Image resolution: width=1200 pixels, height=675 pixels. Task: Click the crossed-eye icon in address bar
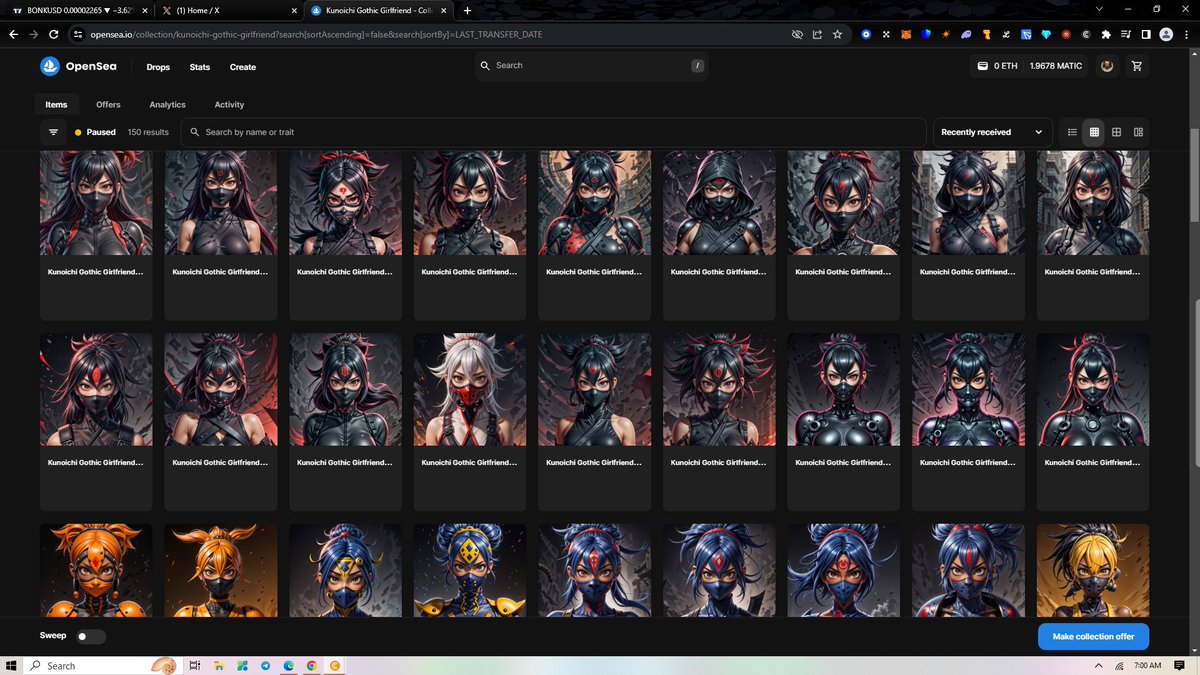(797, 34)
